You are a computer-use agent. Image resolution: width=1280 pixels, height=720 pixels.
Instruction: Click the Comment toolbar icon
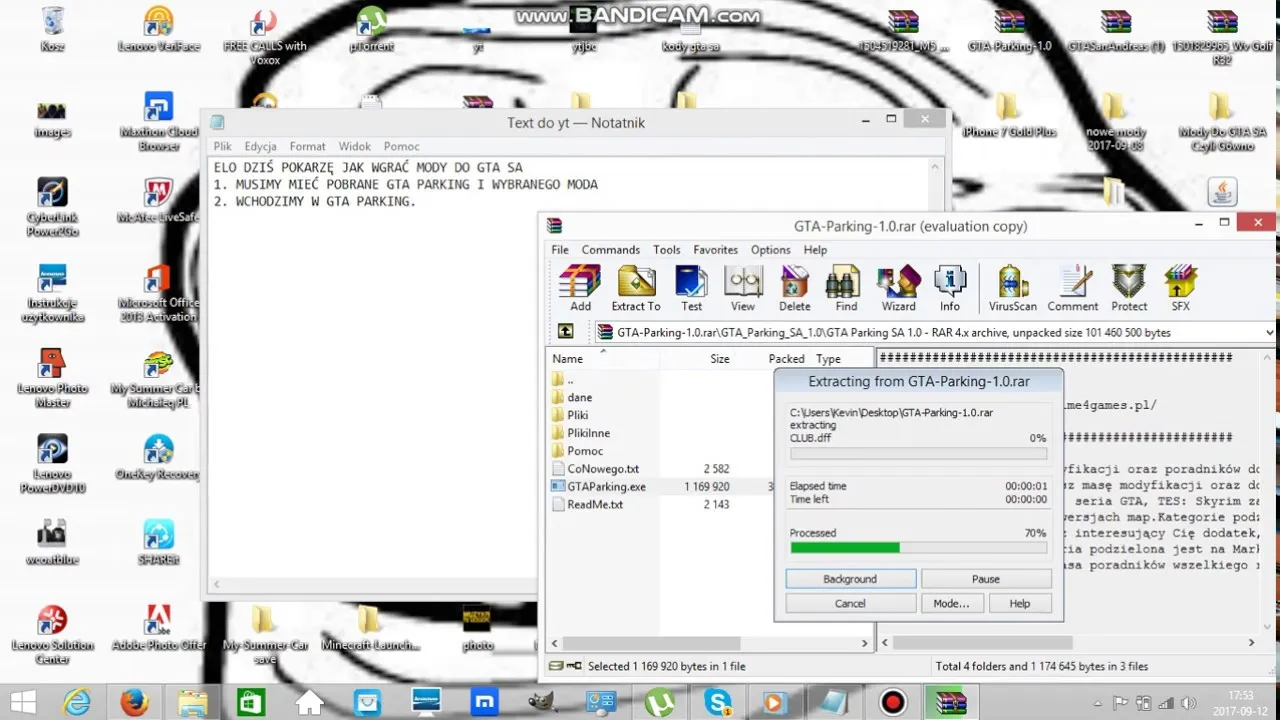point(1073,289)
